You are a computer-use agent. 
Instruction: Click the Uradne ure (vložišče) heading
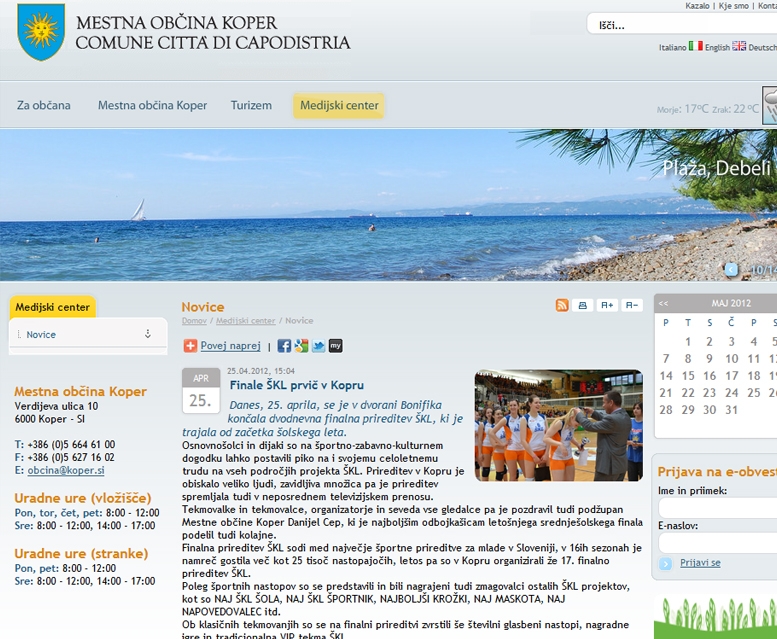point(83,498)
